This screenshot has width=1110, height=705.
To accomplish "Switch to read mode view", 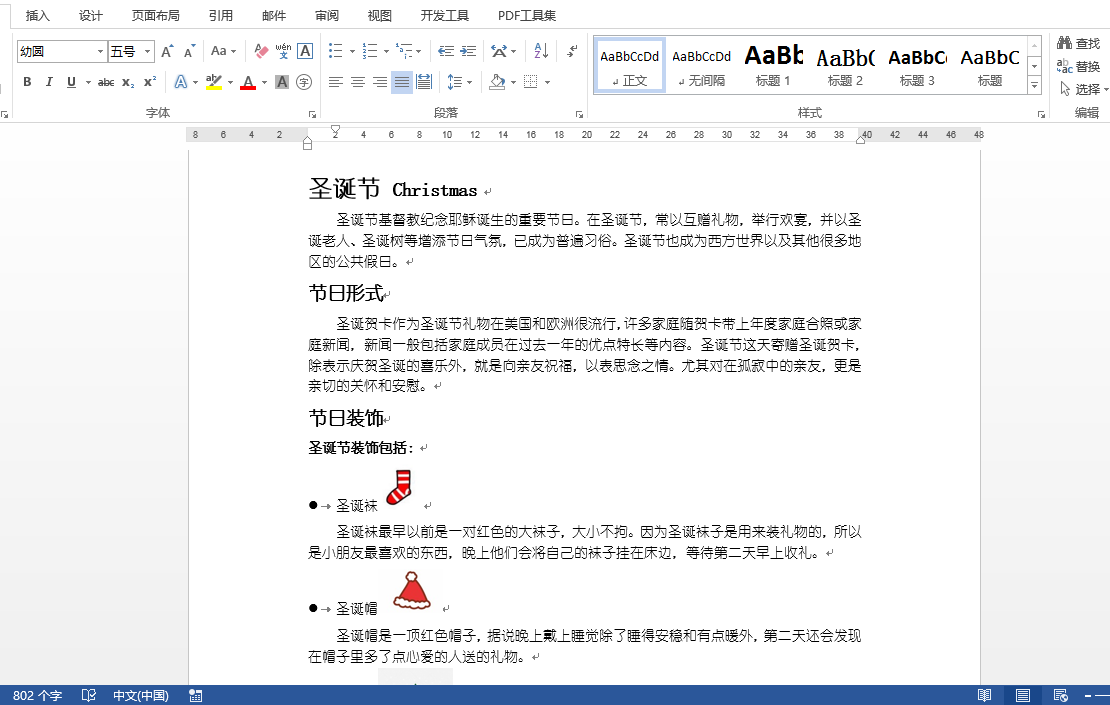I will coord(984,695).
